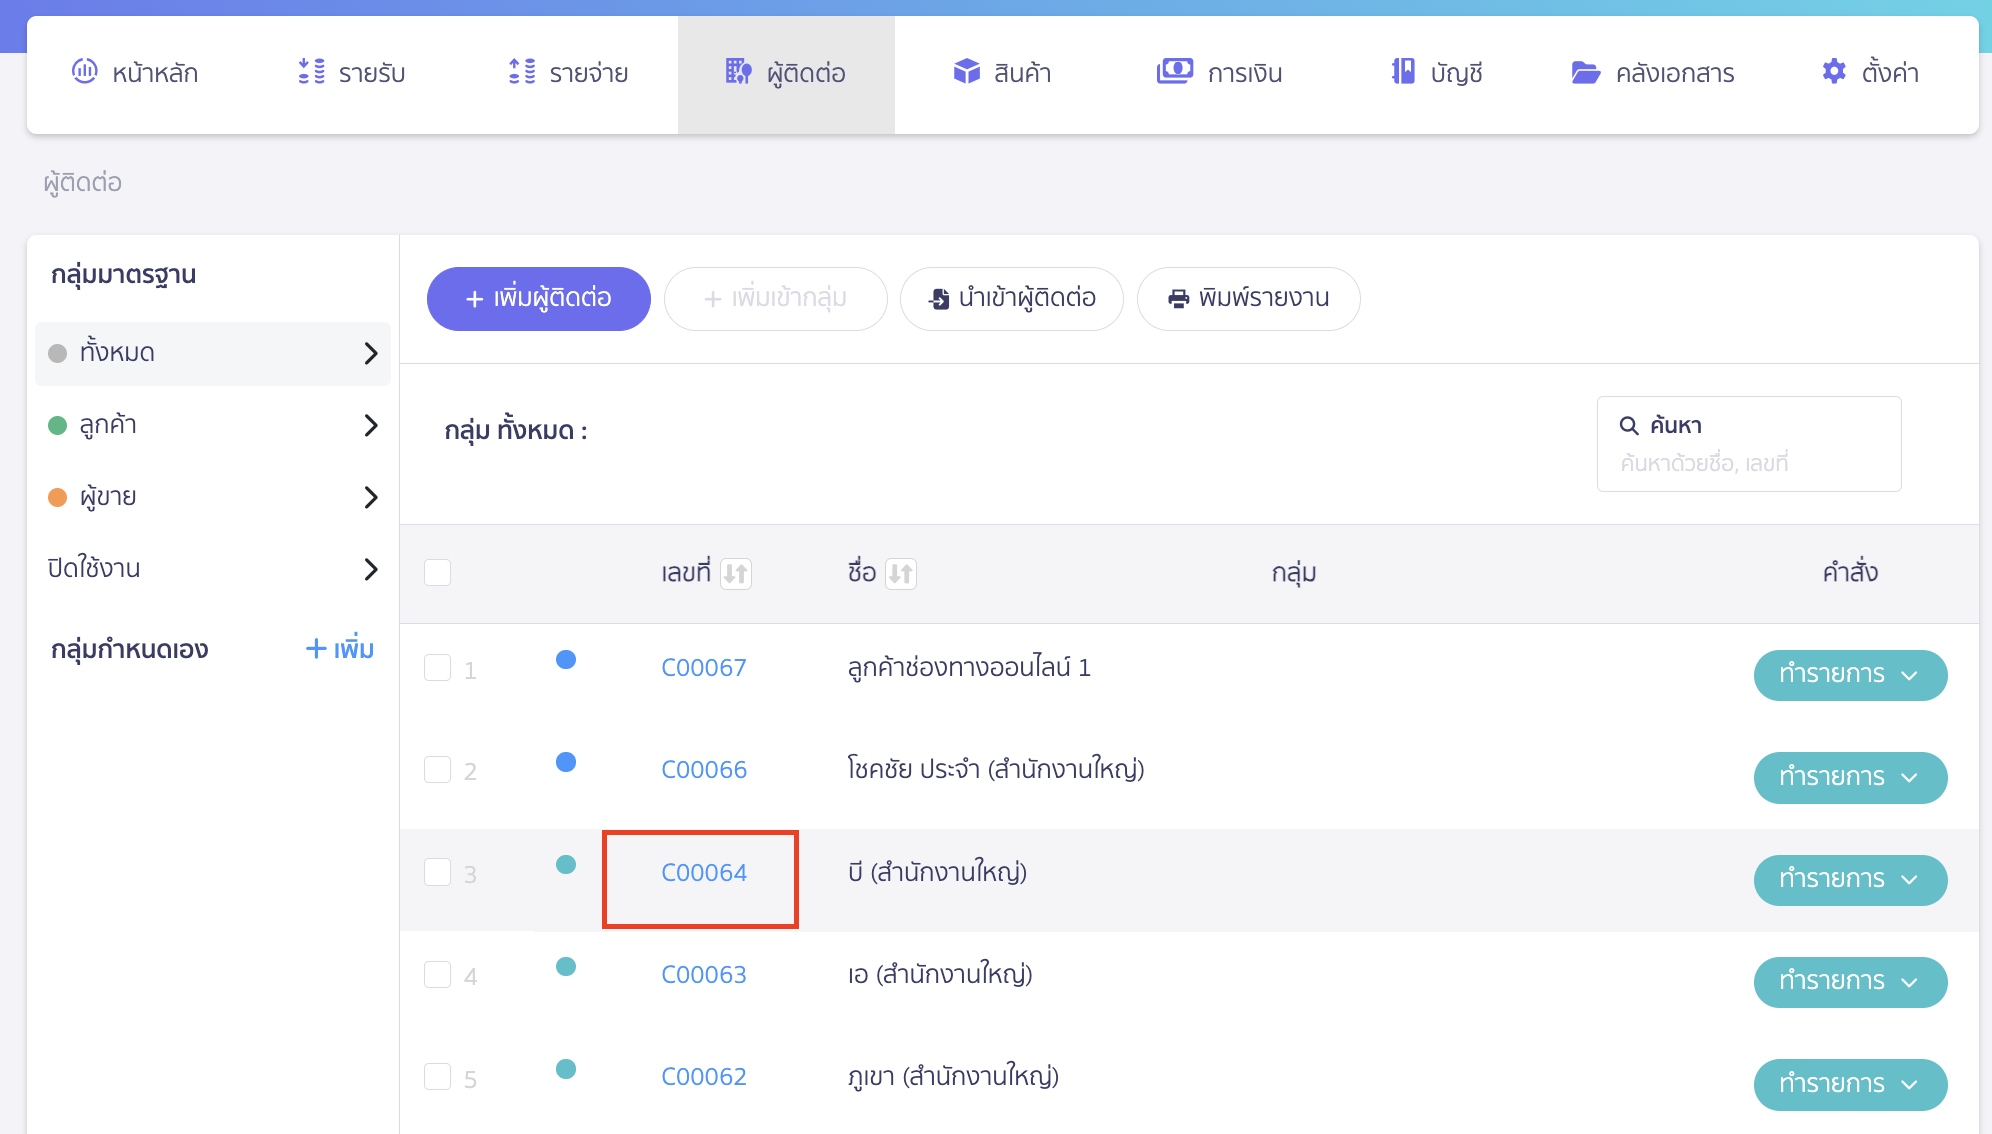Click the การเงิน finance icon
1992x1134 pixels.
(x=1175, y=71)
